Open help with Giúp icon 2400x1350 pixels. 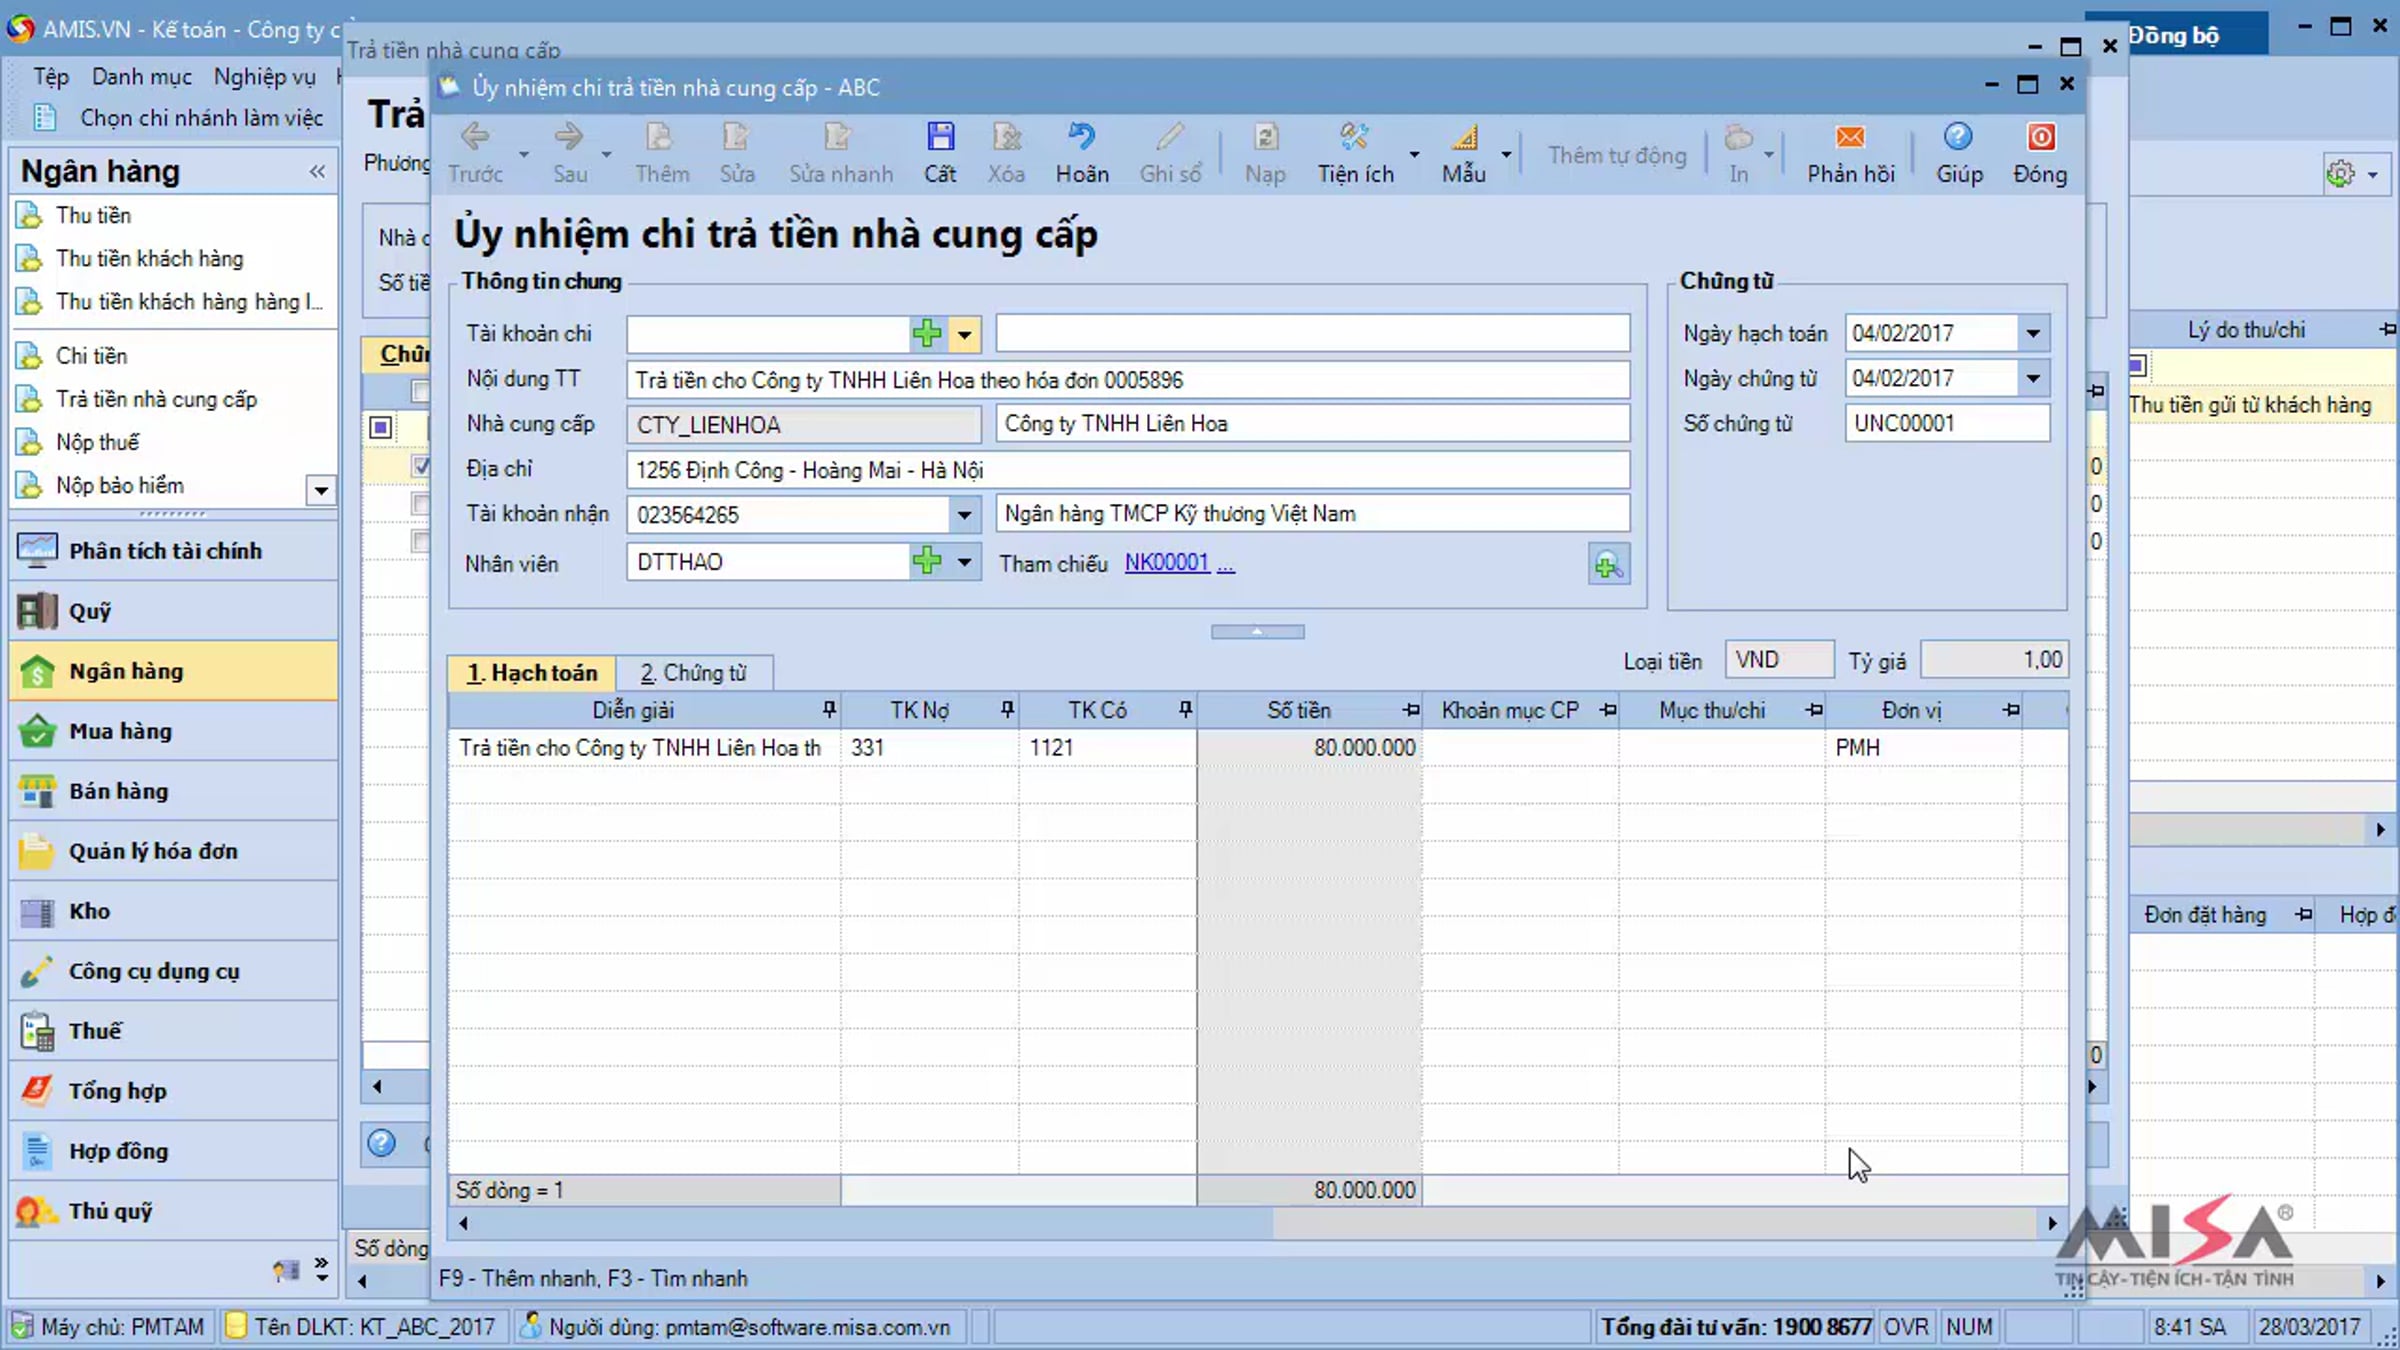(x=1958, y=137)
